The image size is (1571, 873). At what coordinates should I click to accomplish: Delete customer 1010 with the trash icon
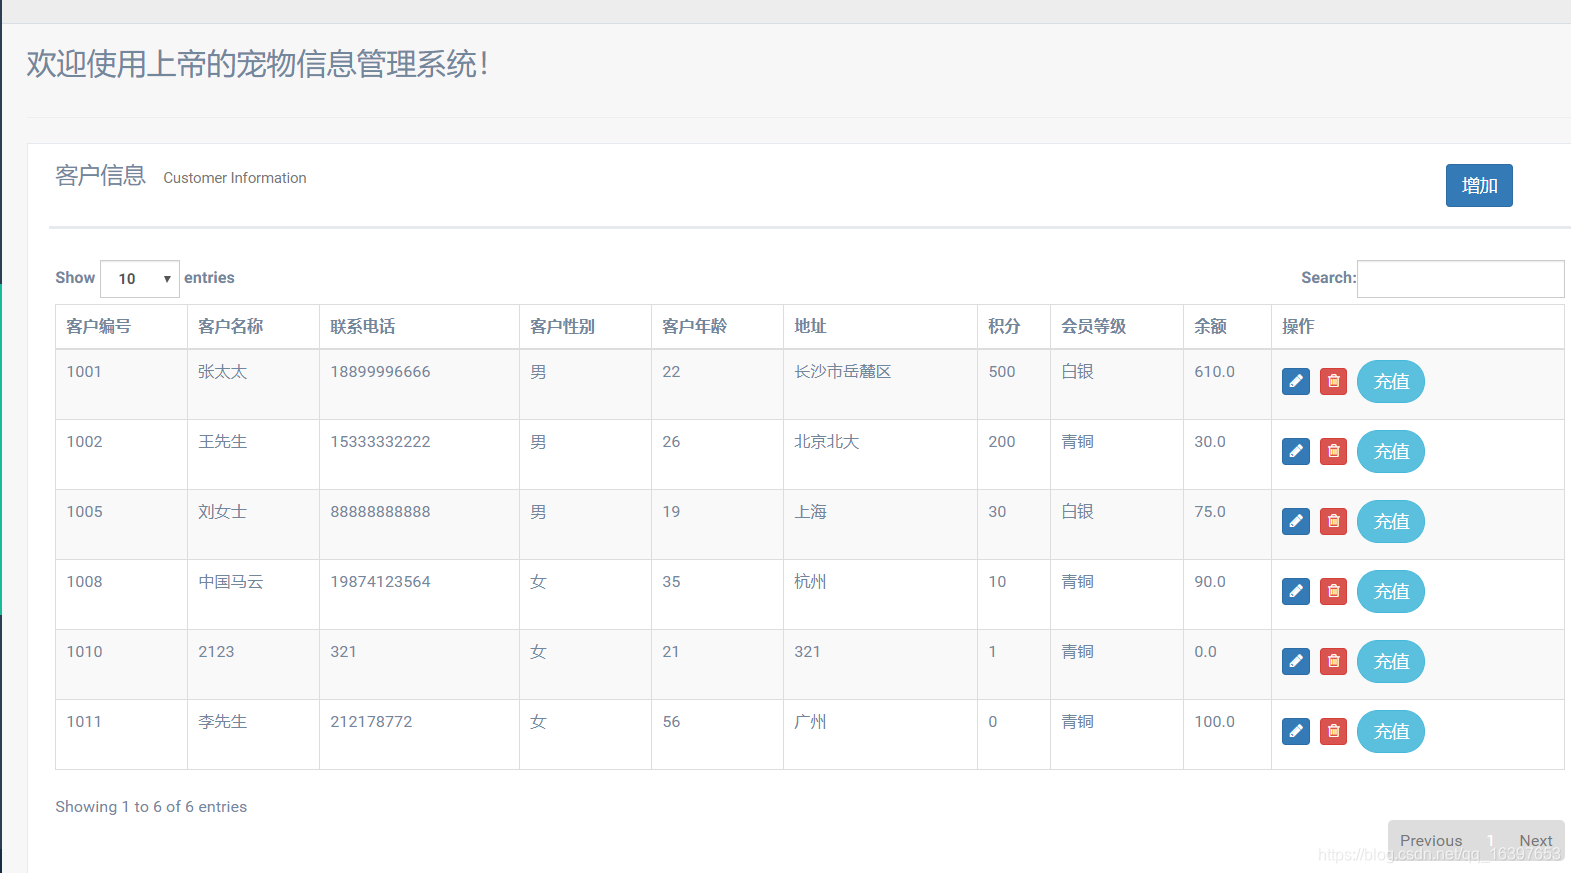1333,661
